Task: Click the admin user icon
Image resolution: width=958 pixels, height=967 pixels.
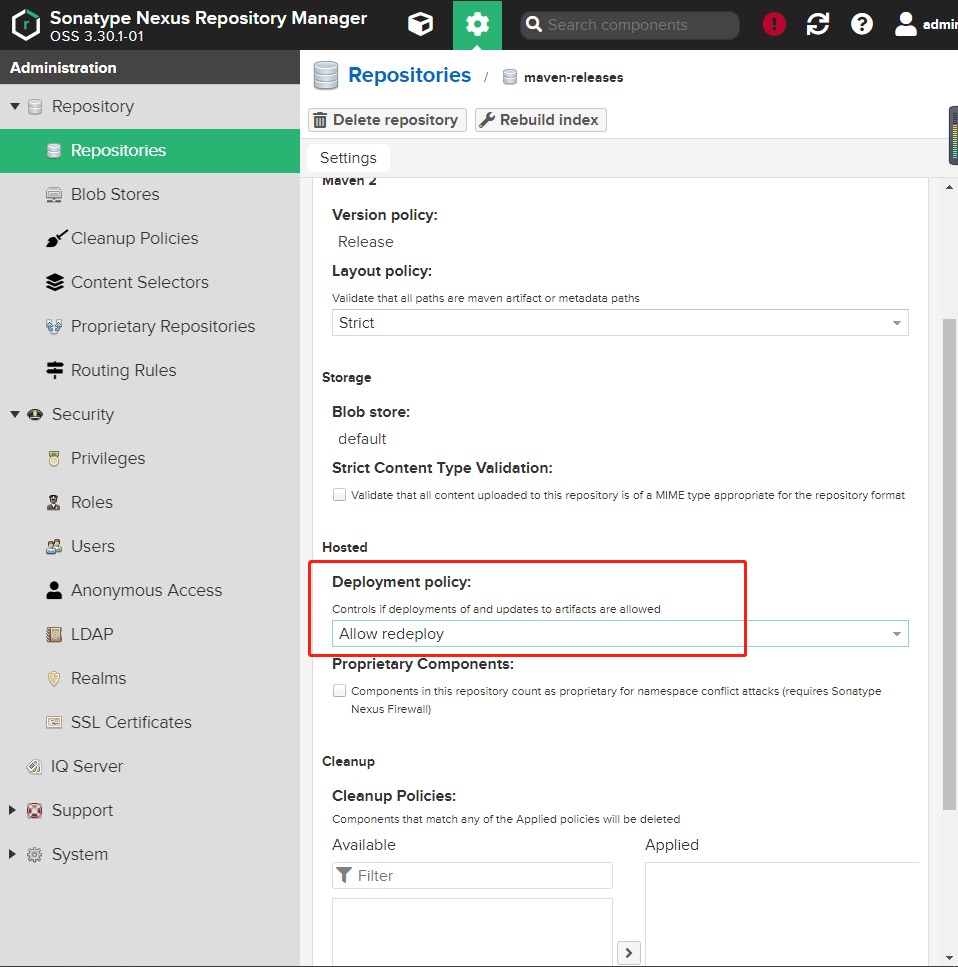Action: [x=905, y=25]
